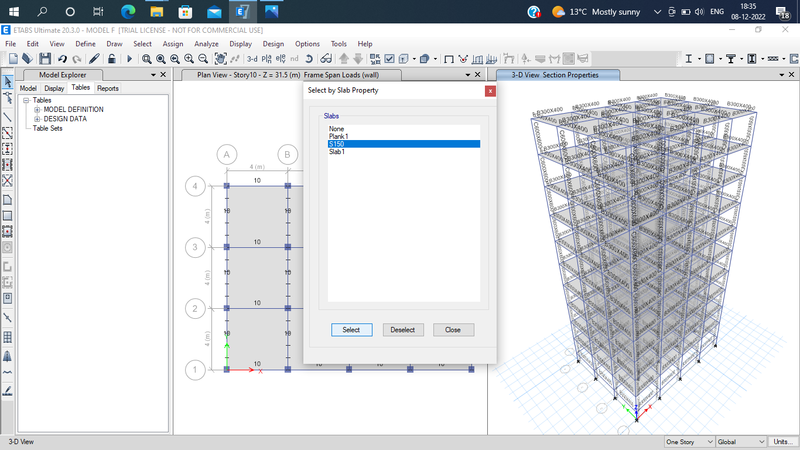Open the Global coordinate system dropdown
Image resolution: width=800 pixels, height=450 pixels.
click(741, 442)
